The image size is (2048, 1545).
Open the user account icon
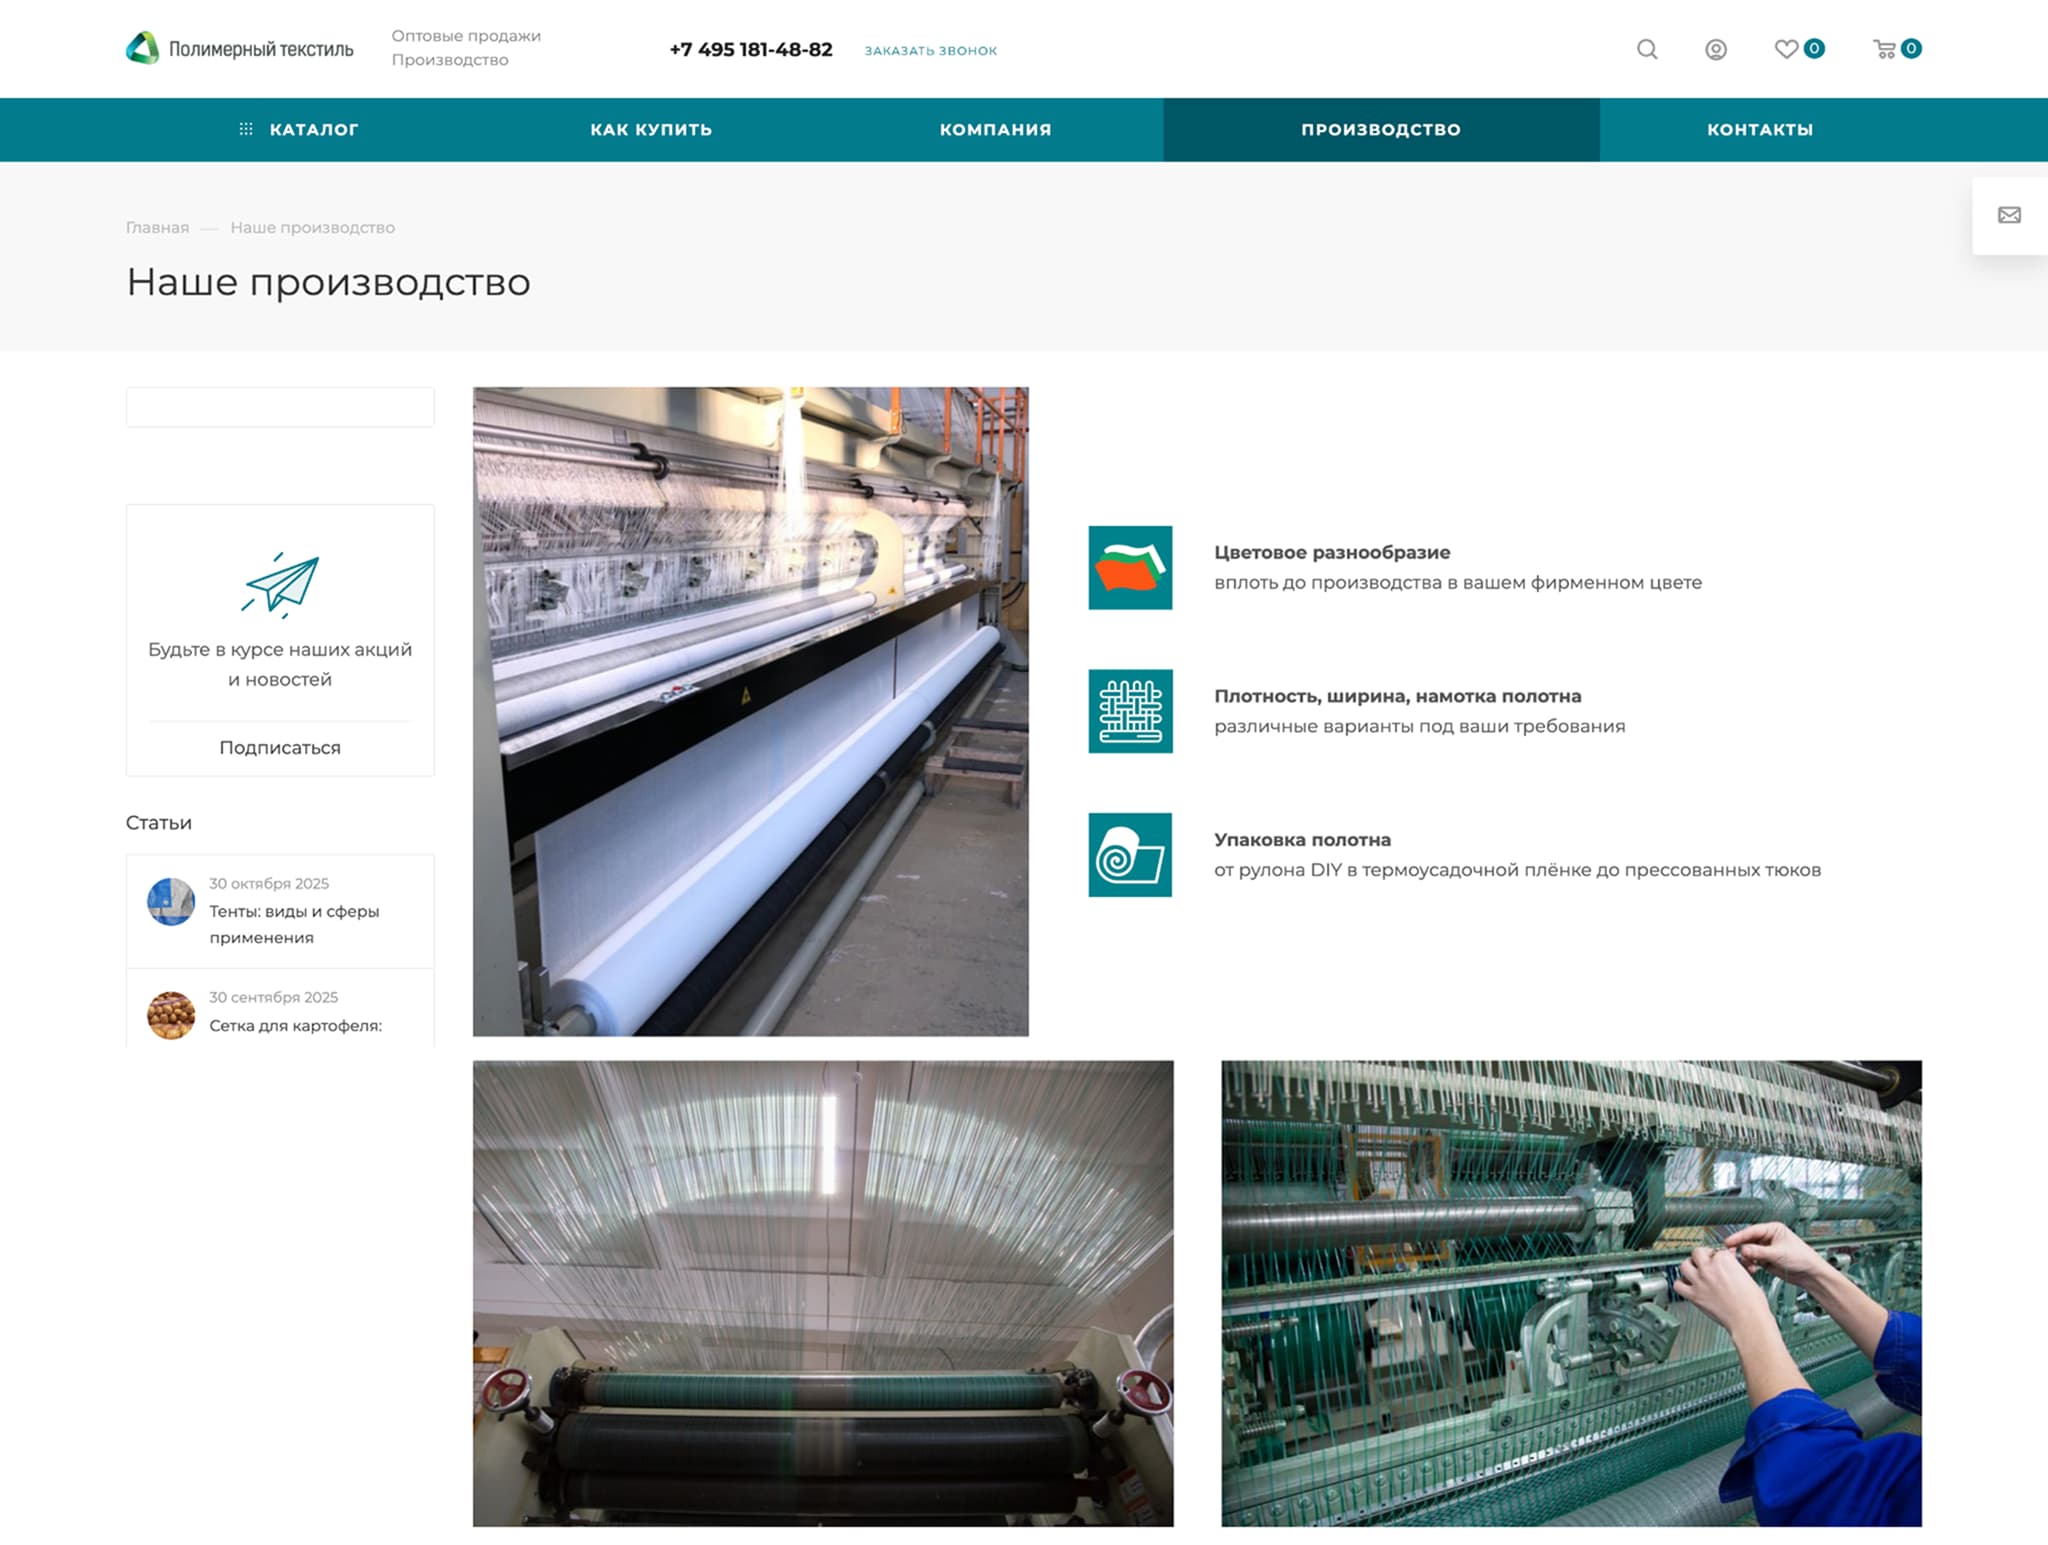1715,49
